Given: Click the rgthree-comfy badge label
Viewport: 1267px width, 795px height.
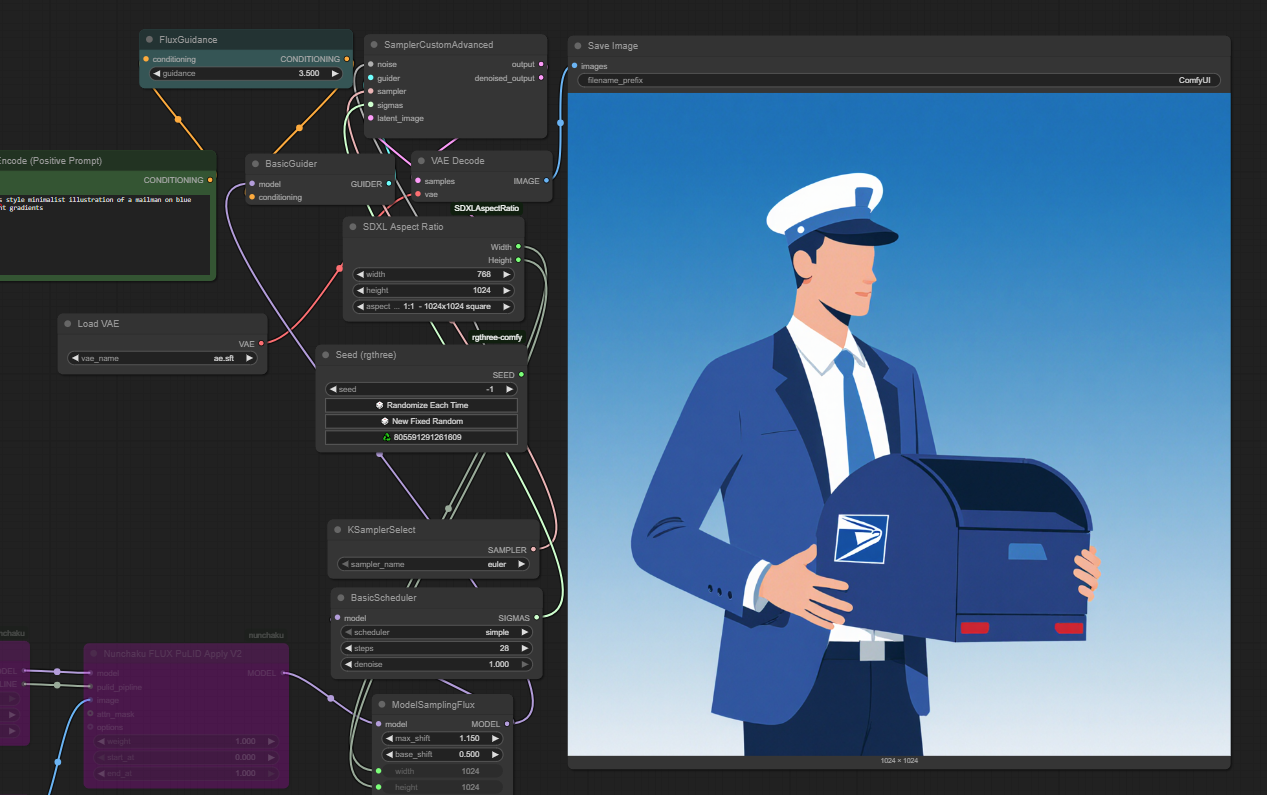Looking at the screenshot, I should pyautogui.click(x=497, y=337).
